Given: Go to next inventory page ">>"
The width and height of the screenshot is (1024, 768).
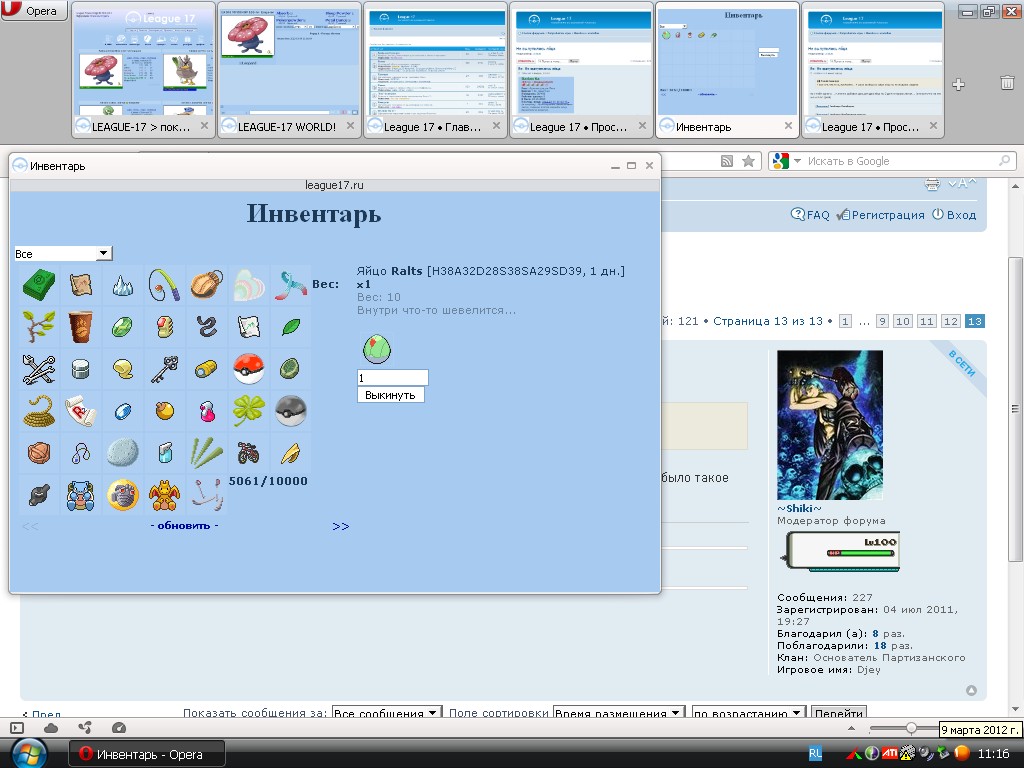Looking at the screenshot, I should click(x=340, y=526).
